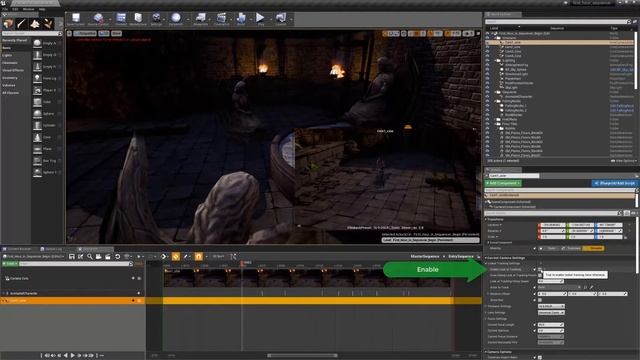Screen dimensions: 640x360
Task: Switch to the Content Browser tab
Action: pyautogui.click(x=19, y=249)
